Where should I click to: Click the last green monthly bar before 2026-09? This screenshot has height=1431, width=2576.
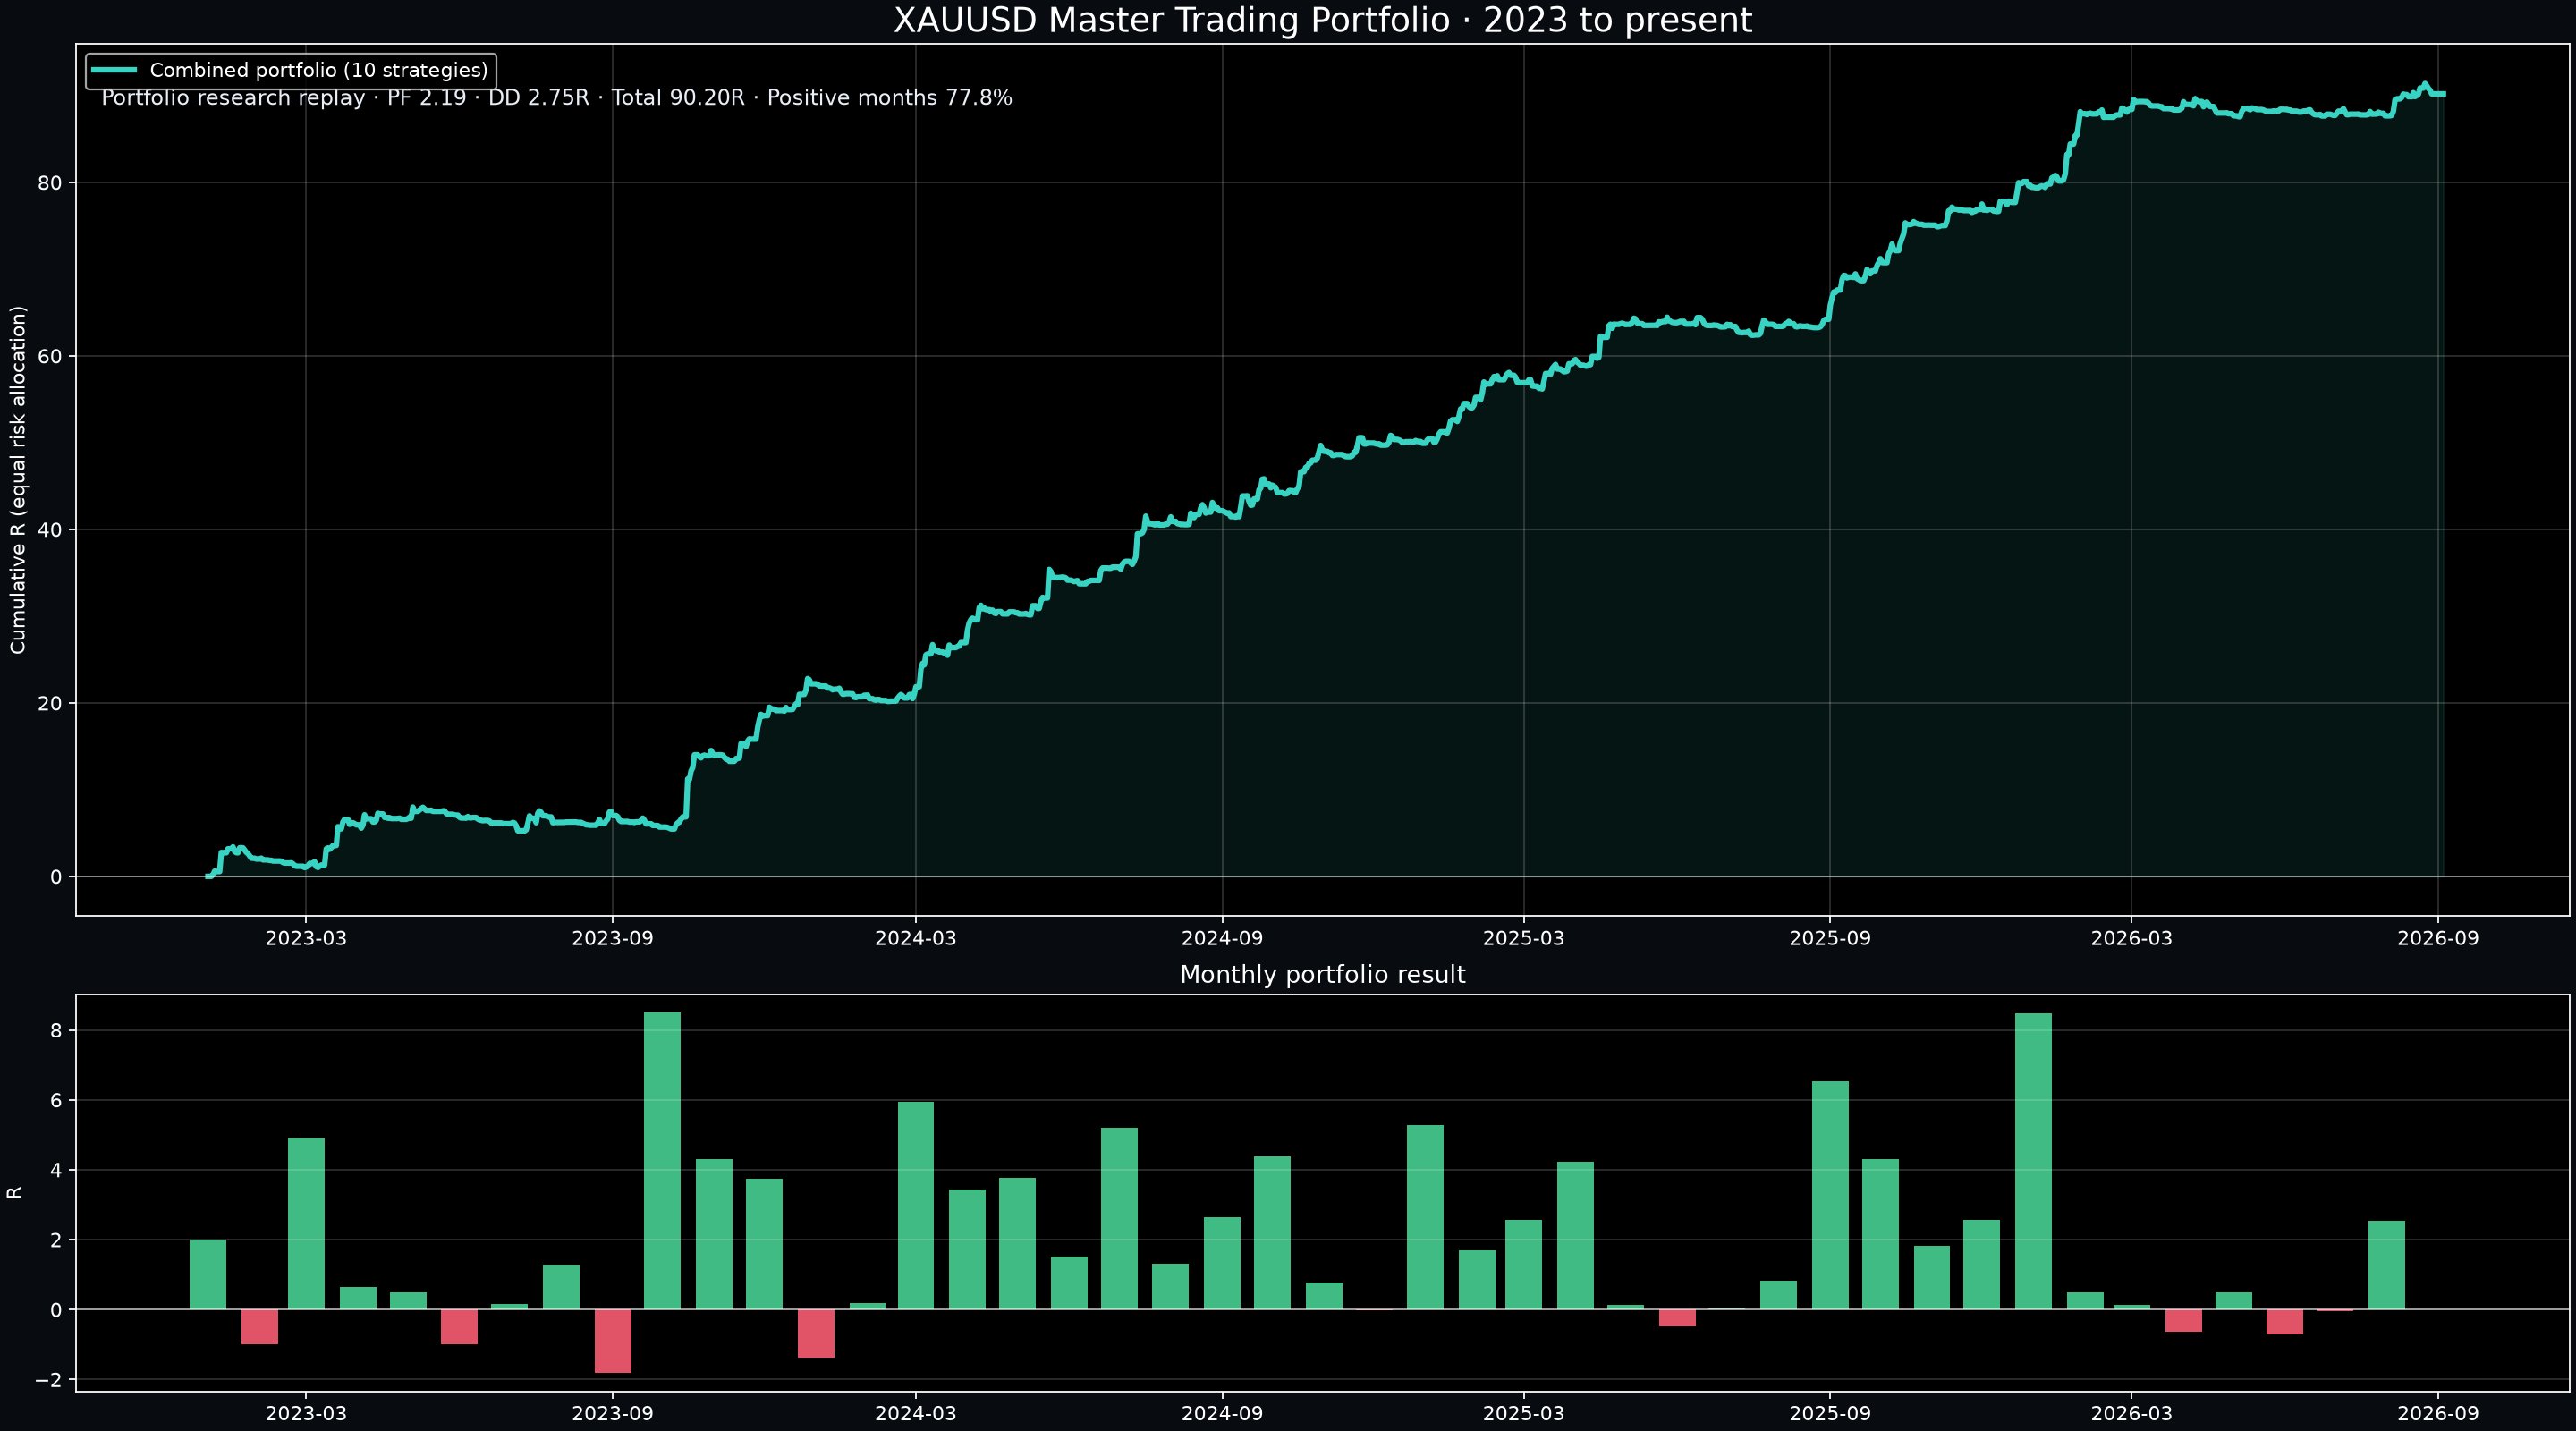click(2387, 1265)
